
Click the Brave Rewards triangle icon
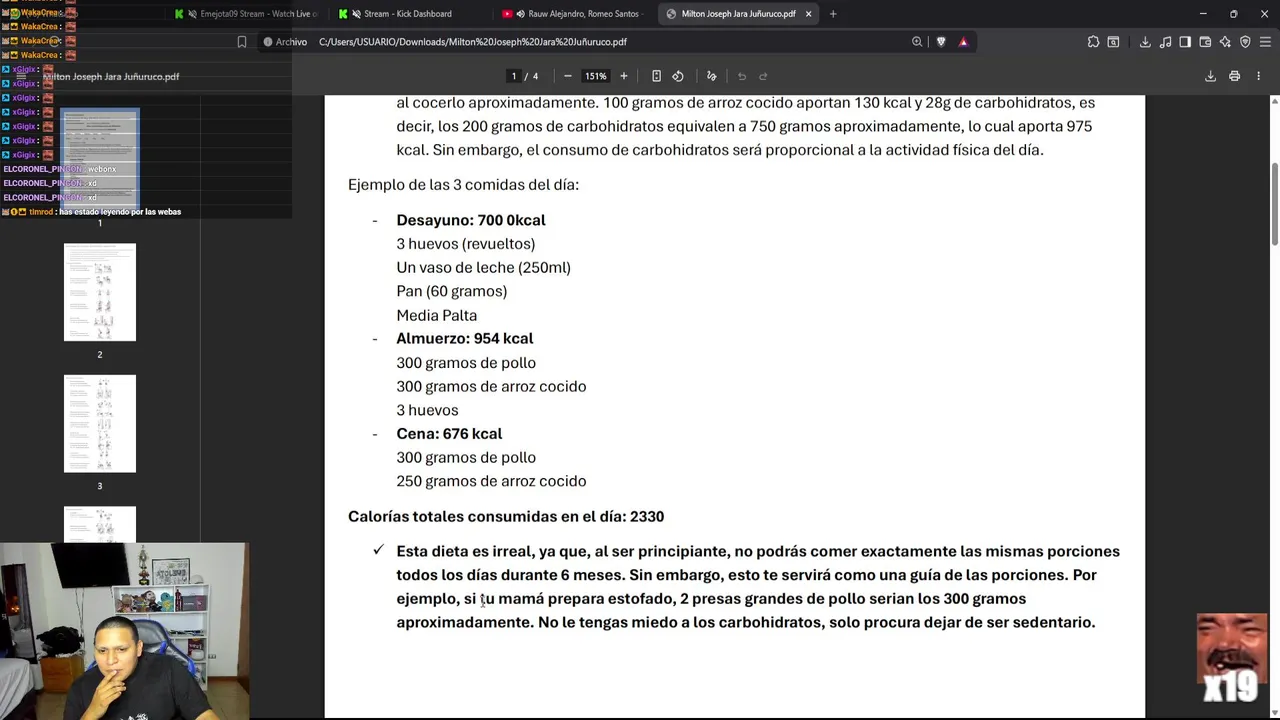(x=963, y=42)
